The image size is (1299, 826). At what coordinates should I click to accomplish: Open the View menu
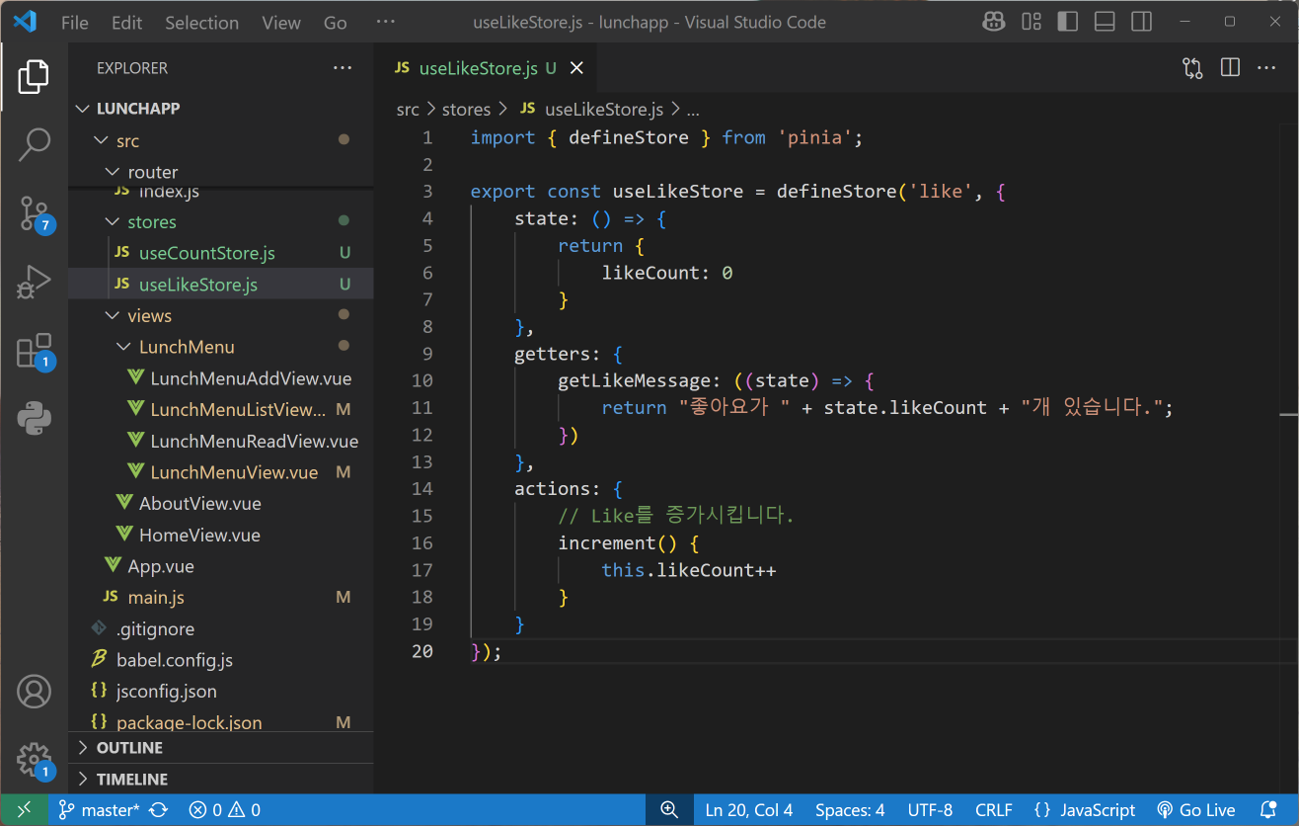(x=281, y=22)
